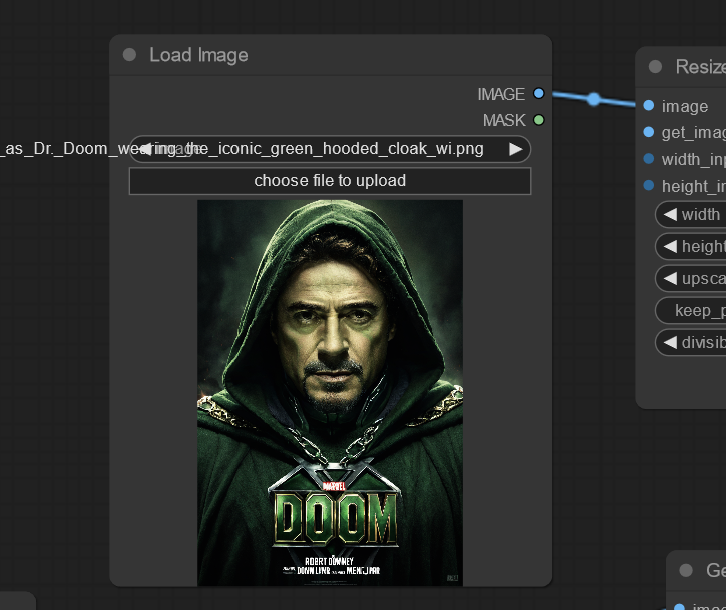Click the height_input socket
Viewport: 726px width, 610px height.
pos(649,186)
